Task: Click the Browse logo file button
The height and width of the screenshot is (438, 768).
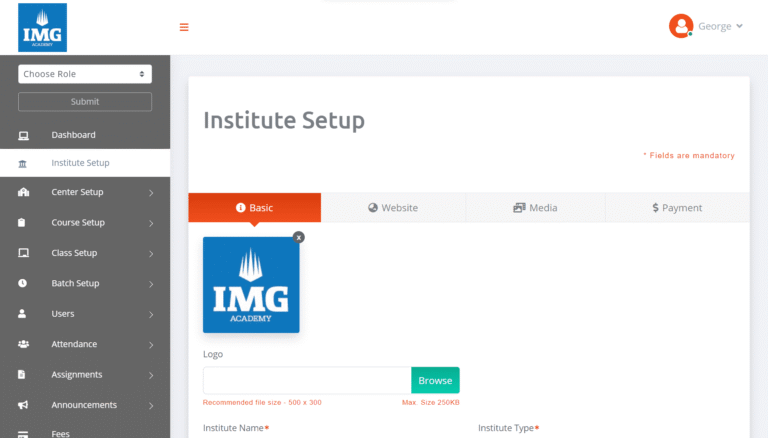Action: pos(435,380)
